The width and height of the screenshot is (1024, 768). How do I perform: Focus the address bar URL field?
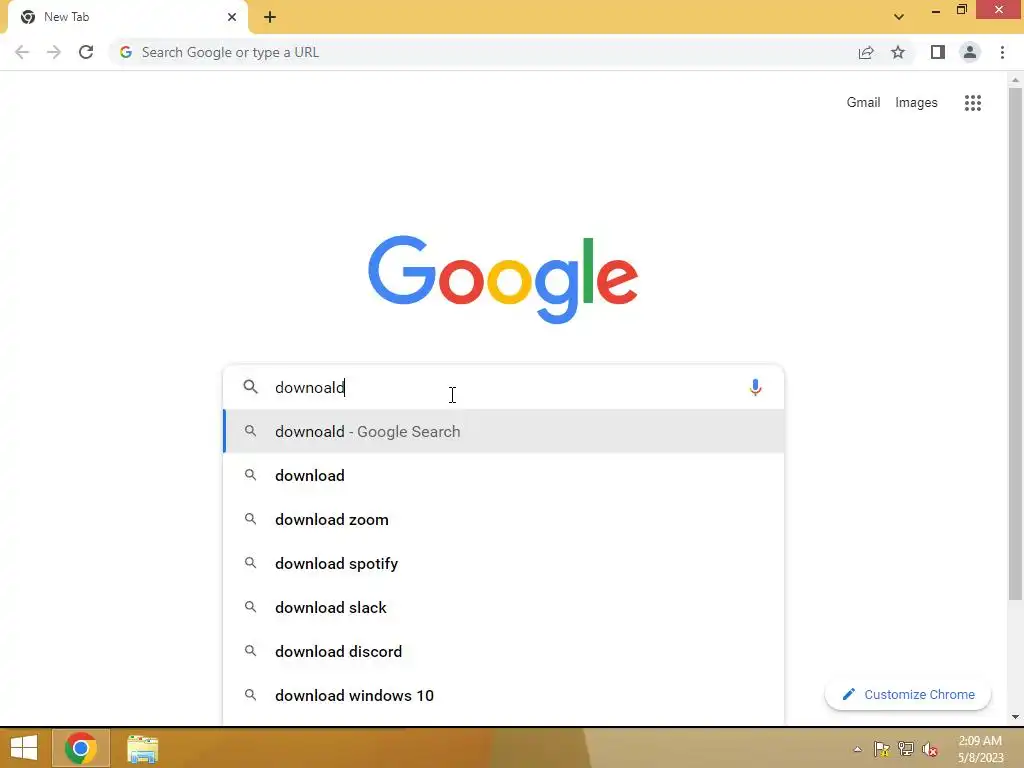483,52
